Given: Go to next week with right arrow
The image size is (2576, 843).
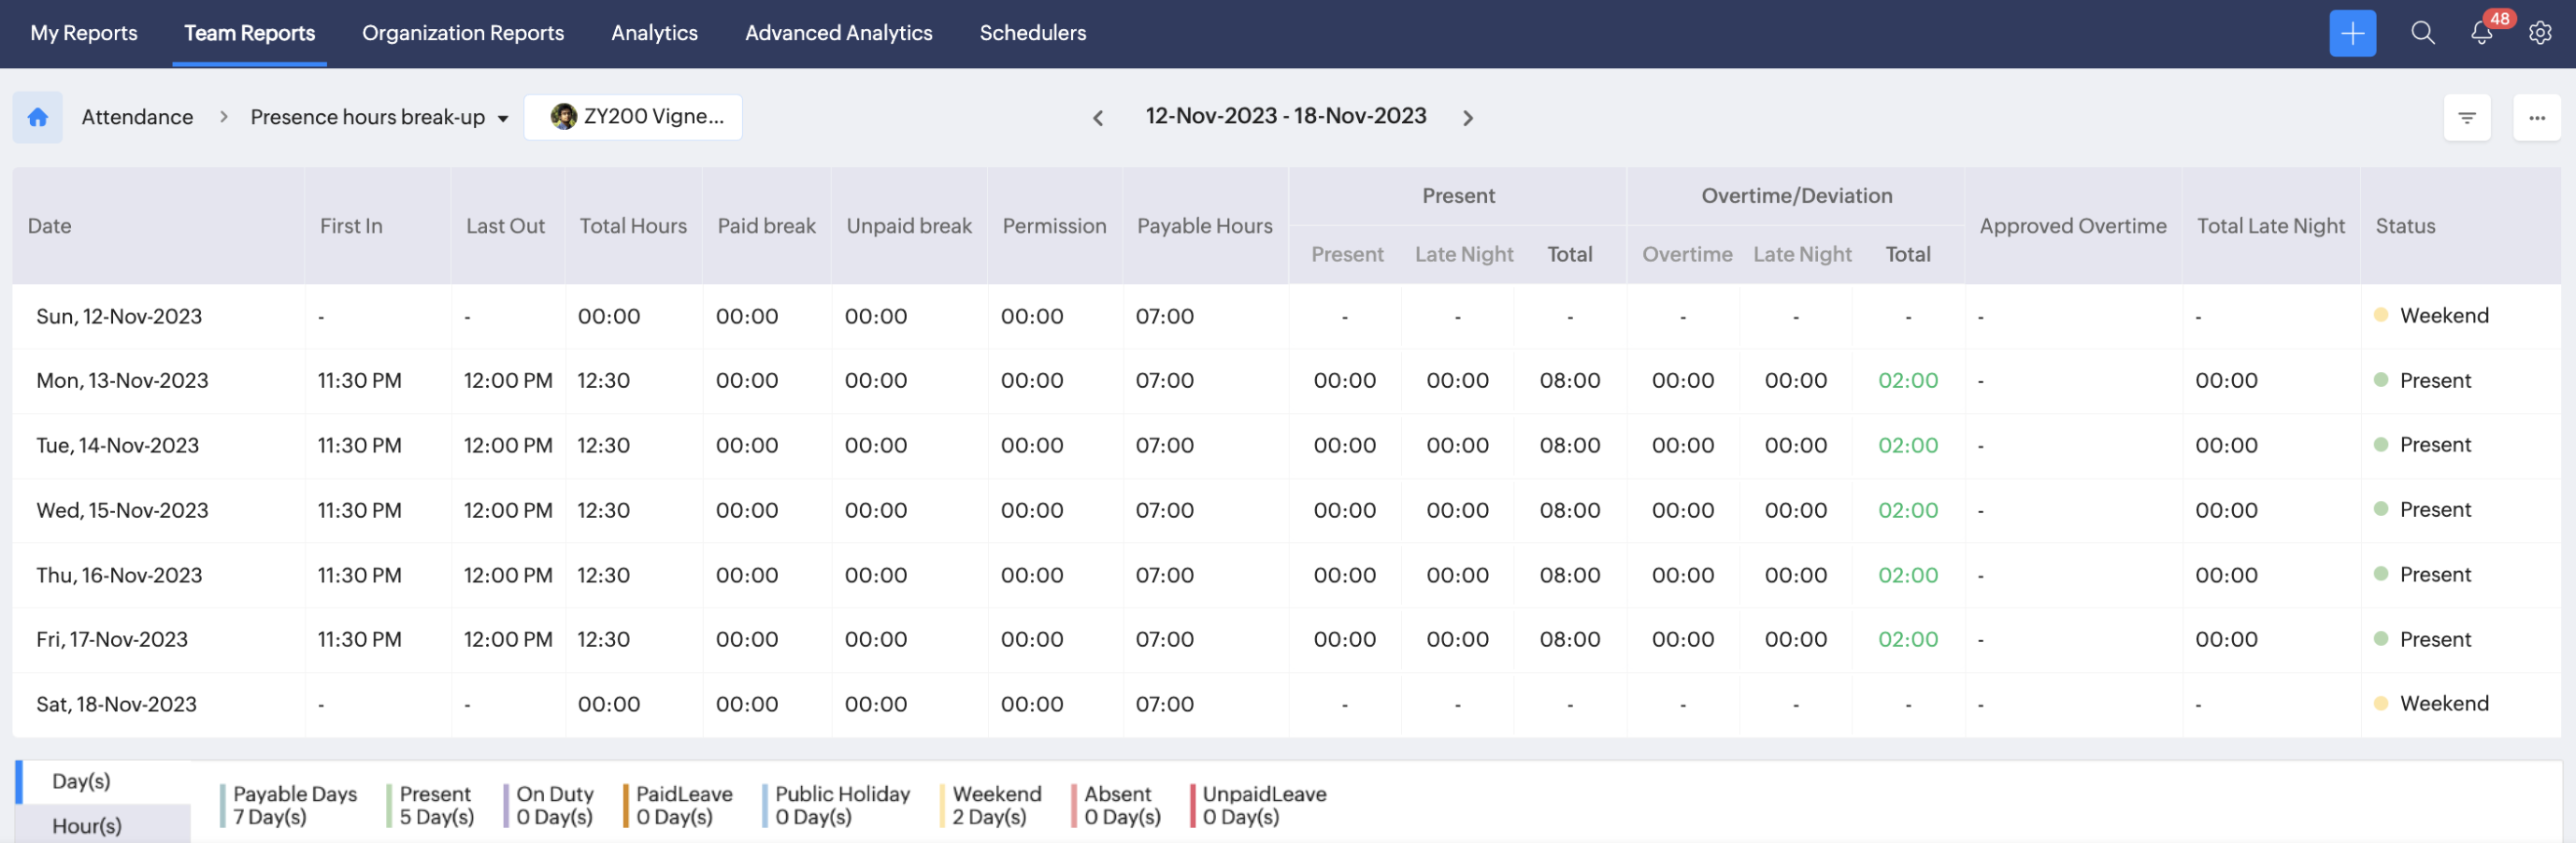Looking at the screenshot, I should 1467,118.
